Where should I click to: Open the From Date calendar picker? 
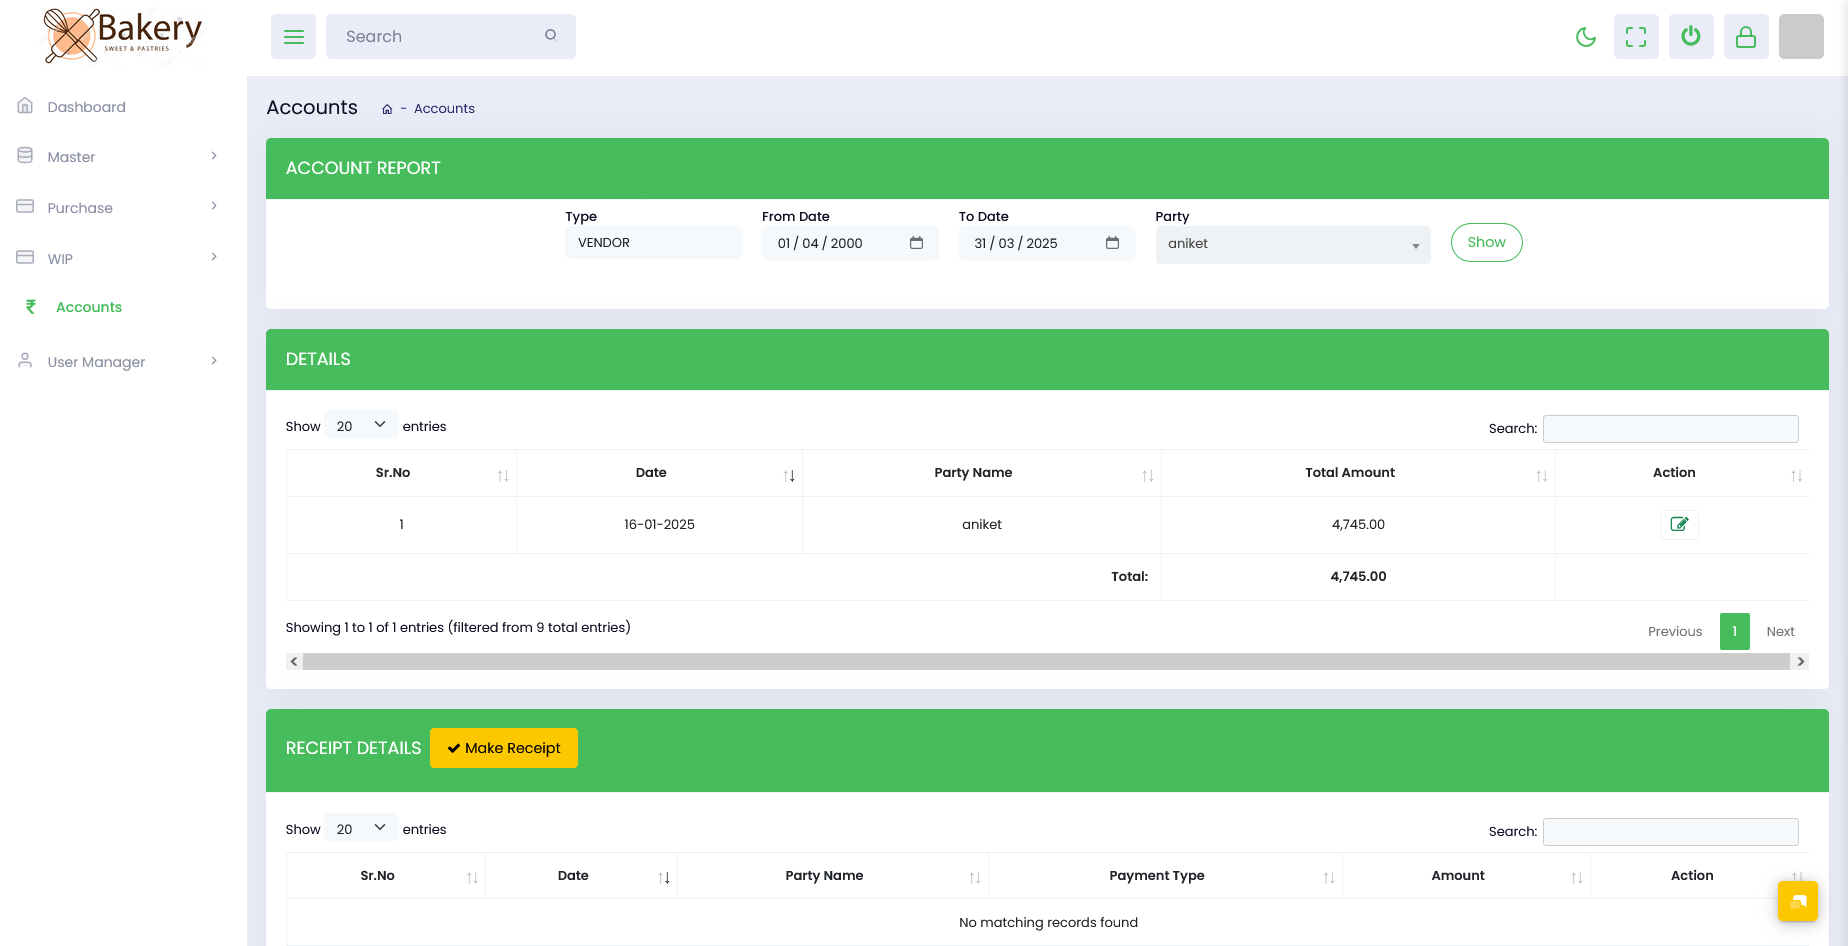tap(916, 243)
